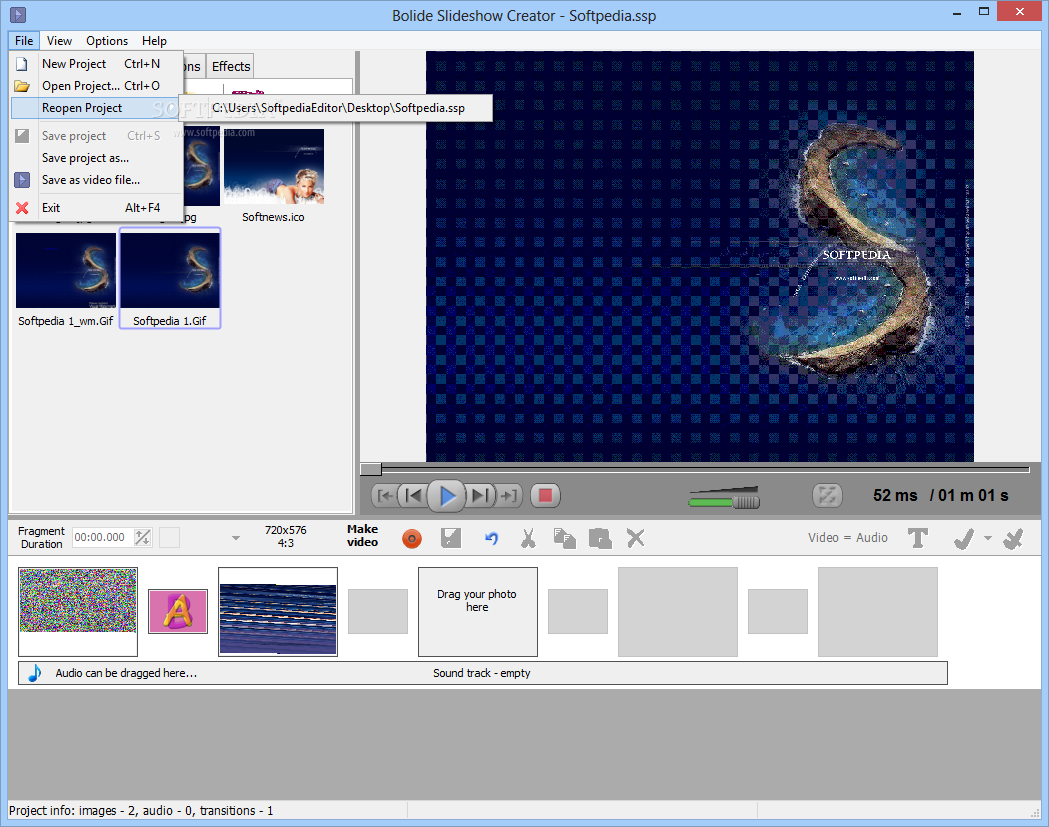Choose Exit from the File menu
Screen dimensions: 1049x827
pos(96,208)
